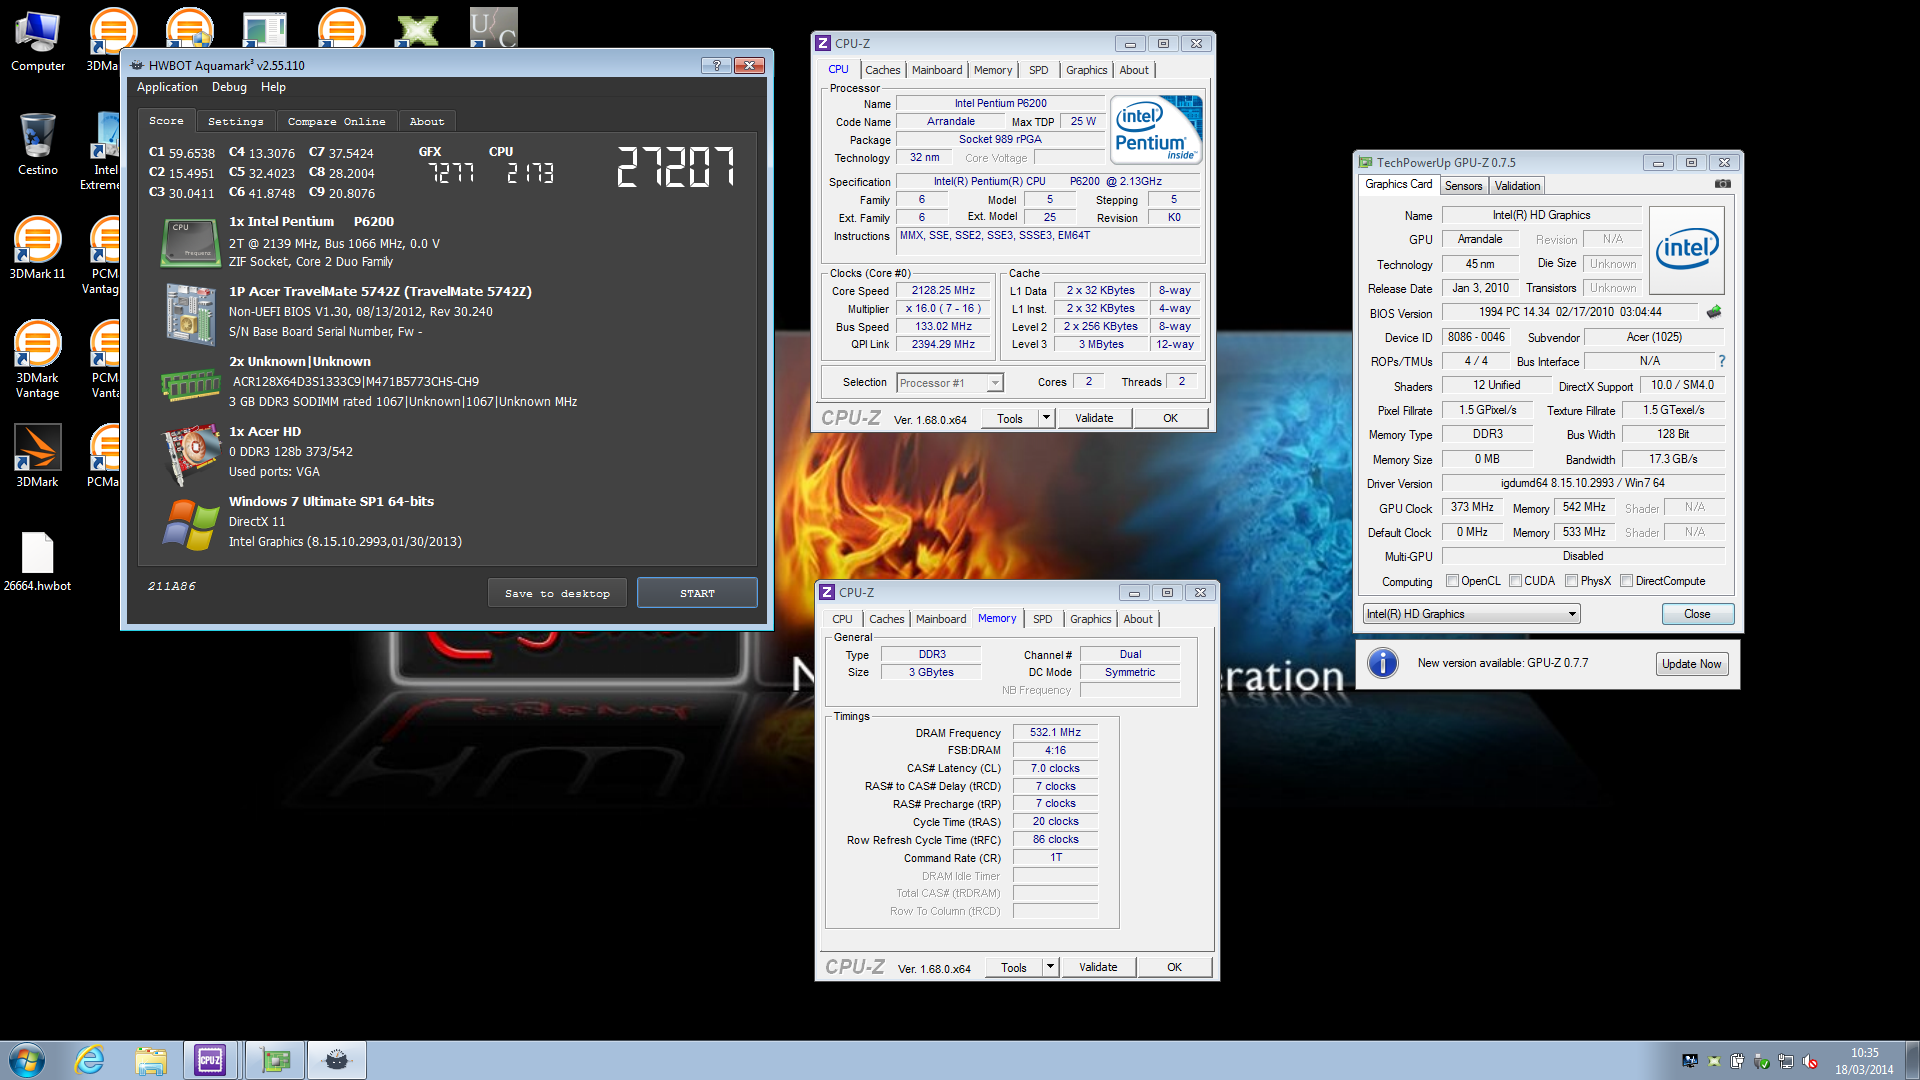Switch to the CPU-Z taskbar button
This screenshot has height=1080, width=1920.
click(211, 1060)
